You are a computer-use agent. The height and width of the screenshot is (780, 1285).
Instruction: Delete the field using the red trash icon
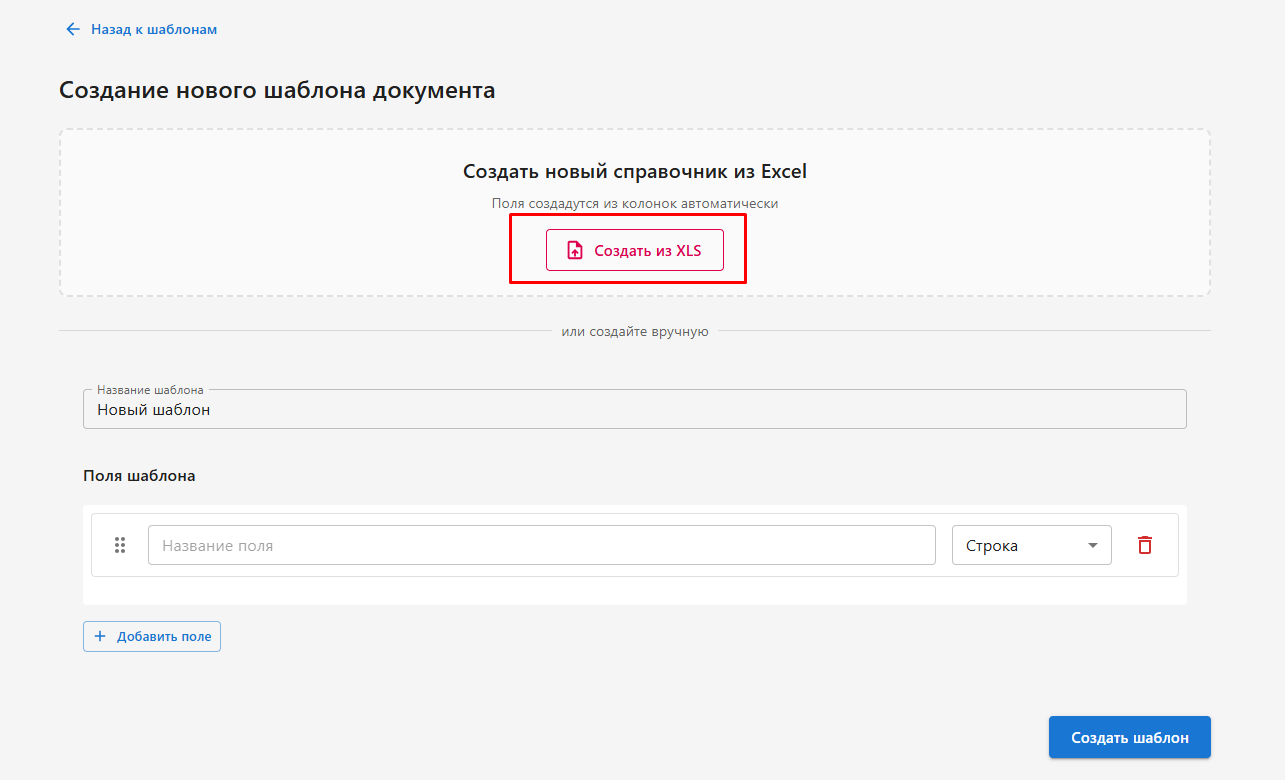1145,545
